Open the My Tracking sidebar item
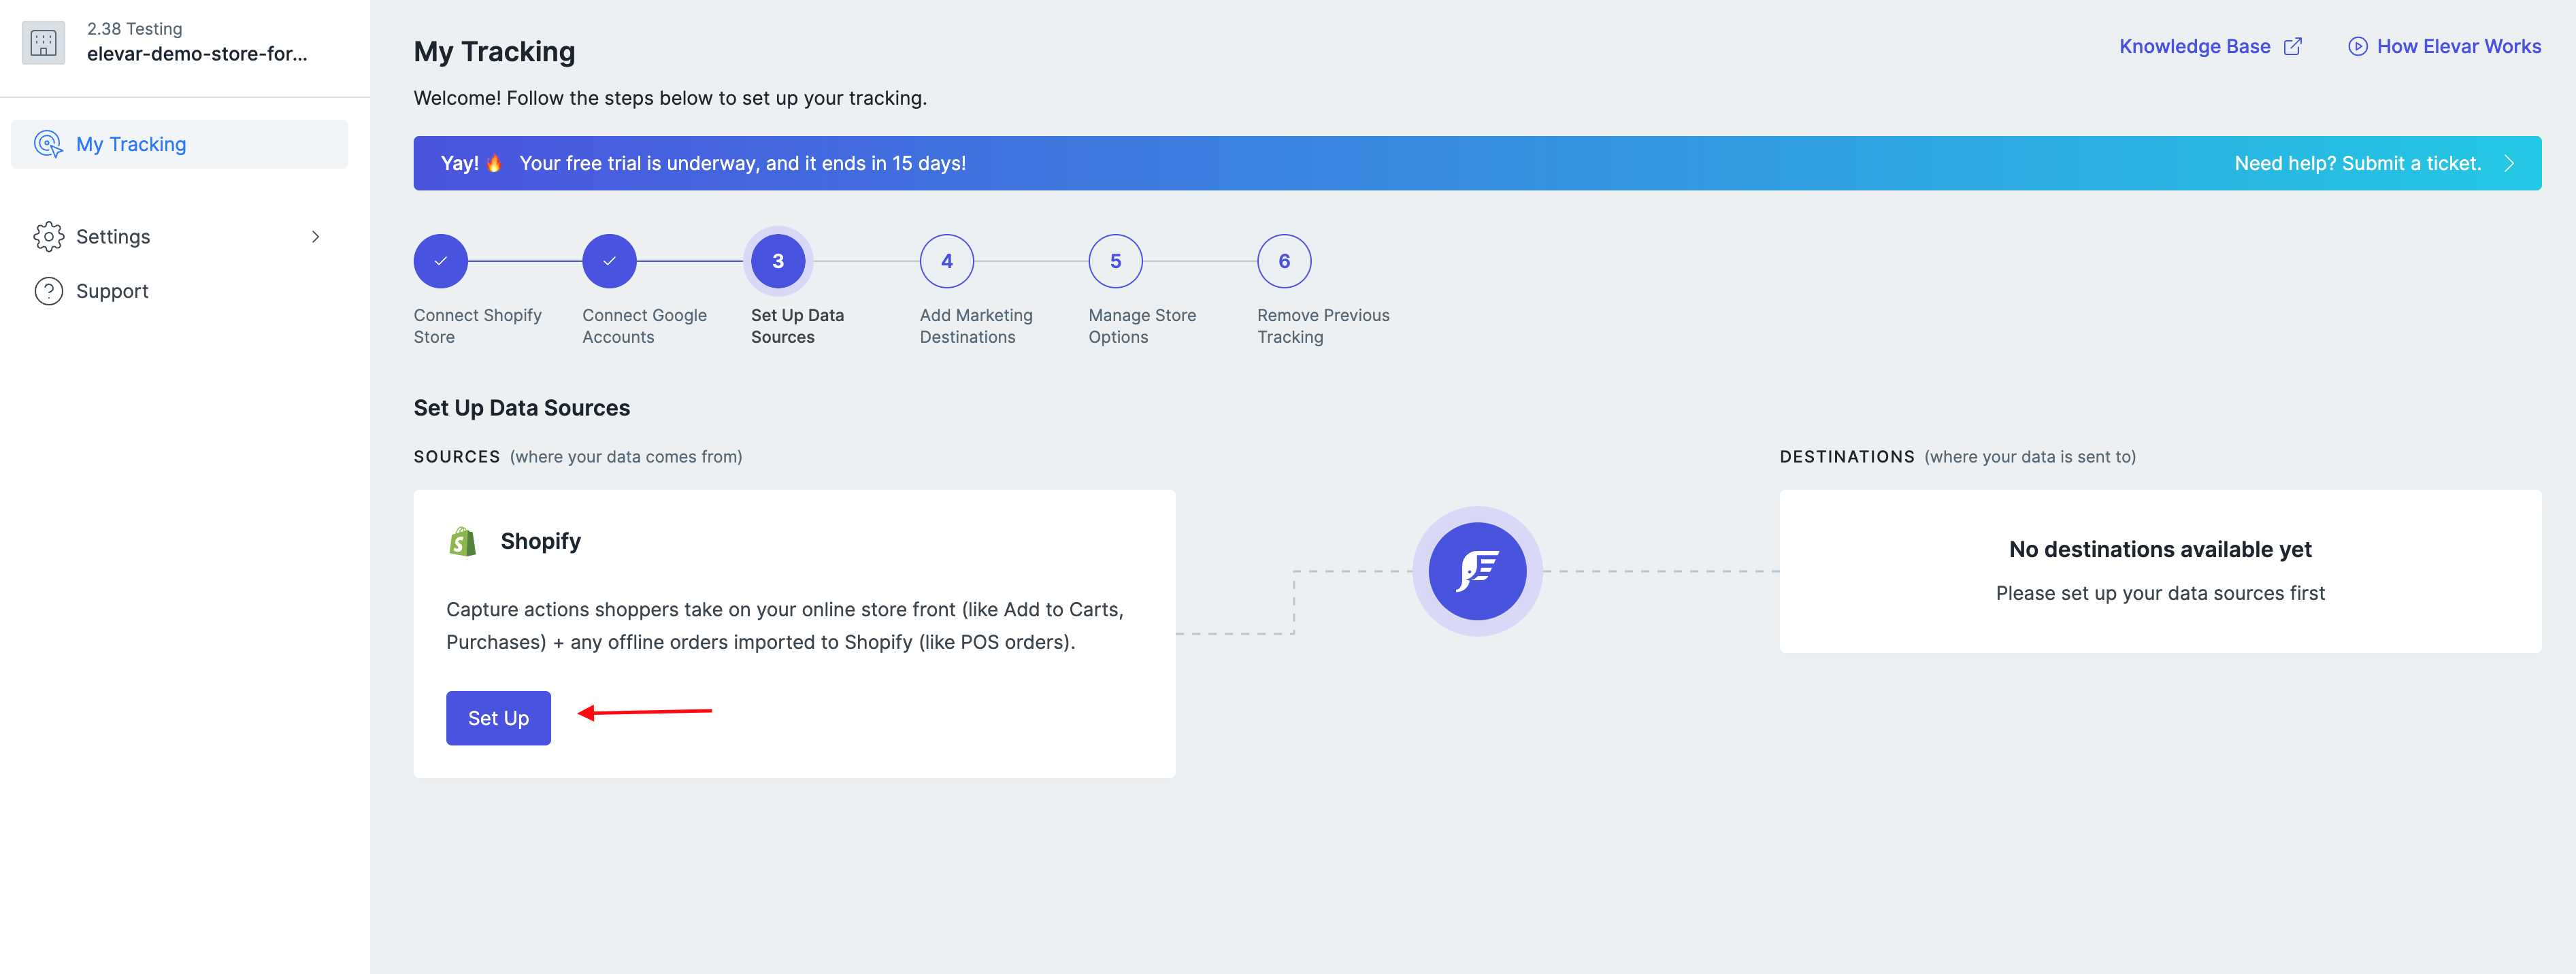This screenshot has width=2576, height=974. click(x=131, y=144)
